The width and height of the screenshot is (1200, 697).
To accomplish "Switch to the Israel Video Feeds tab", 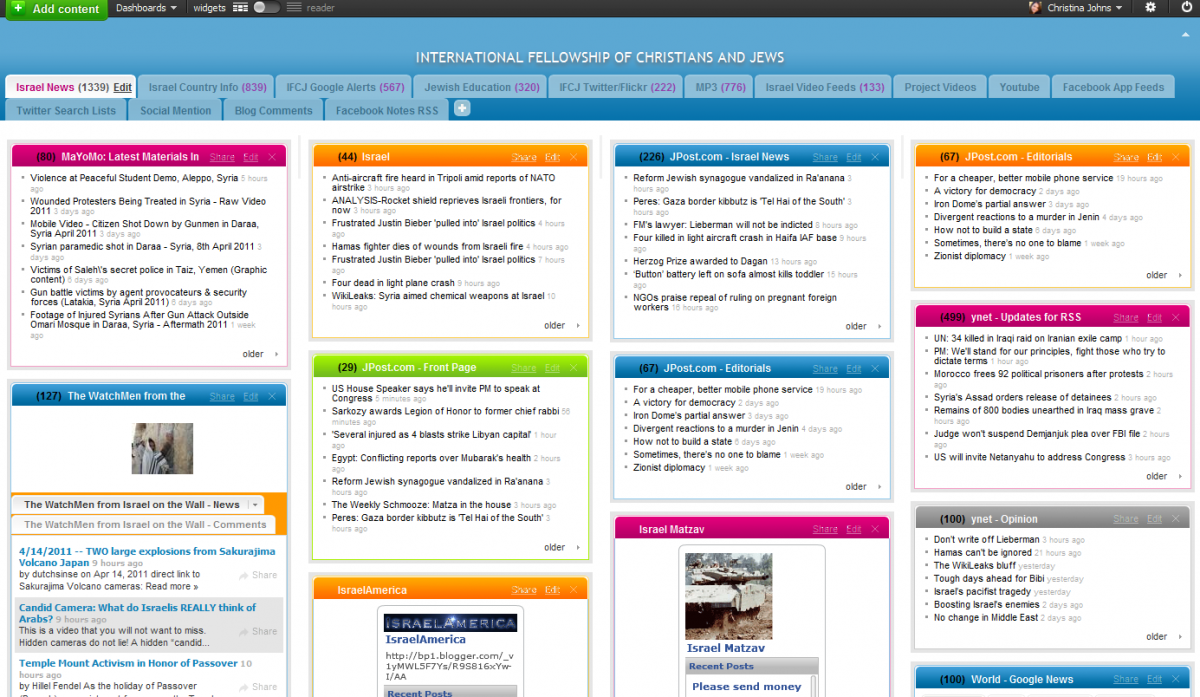I will point(824,87).
